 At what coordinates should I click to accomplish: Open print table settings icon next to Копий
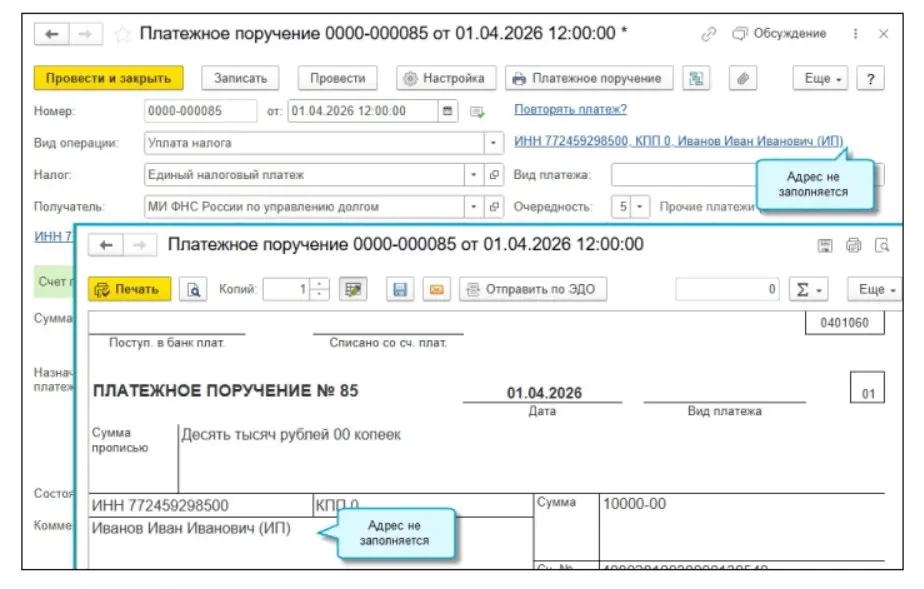click(350, 287)
